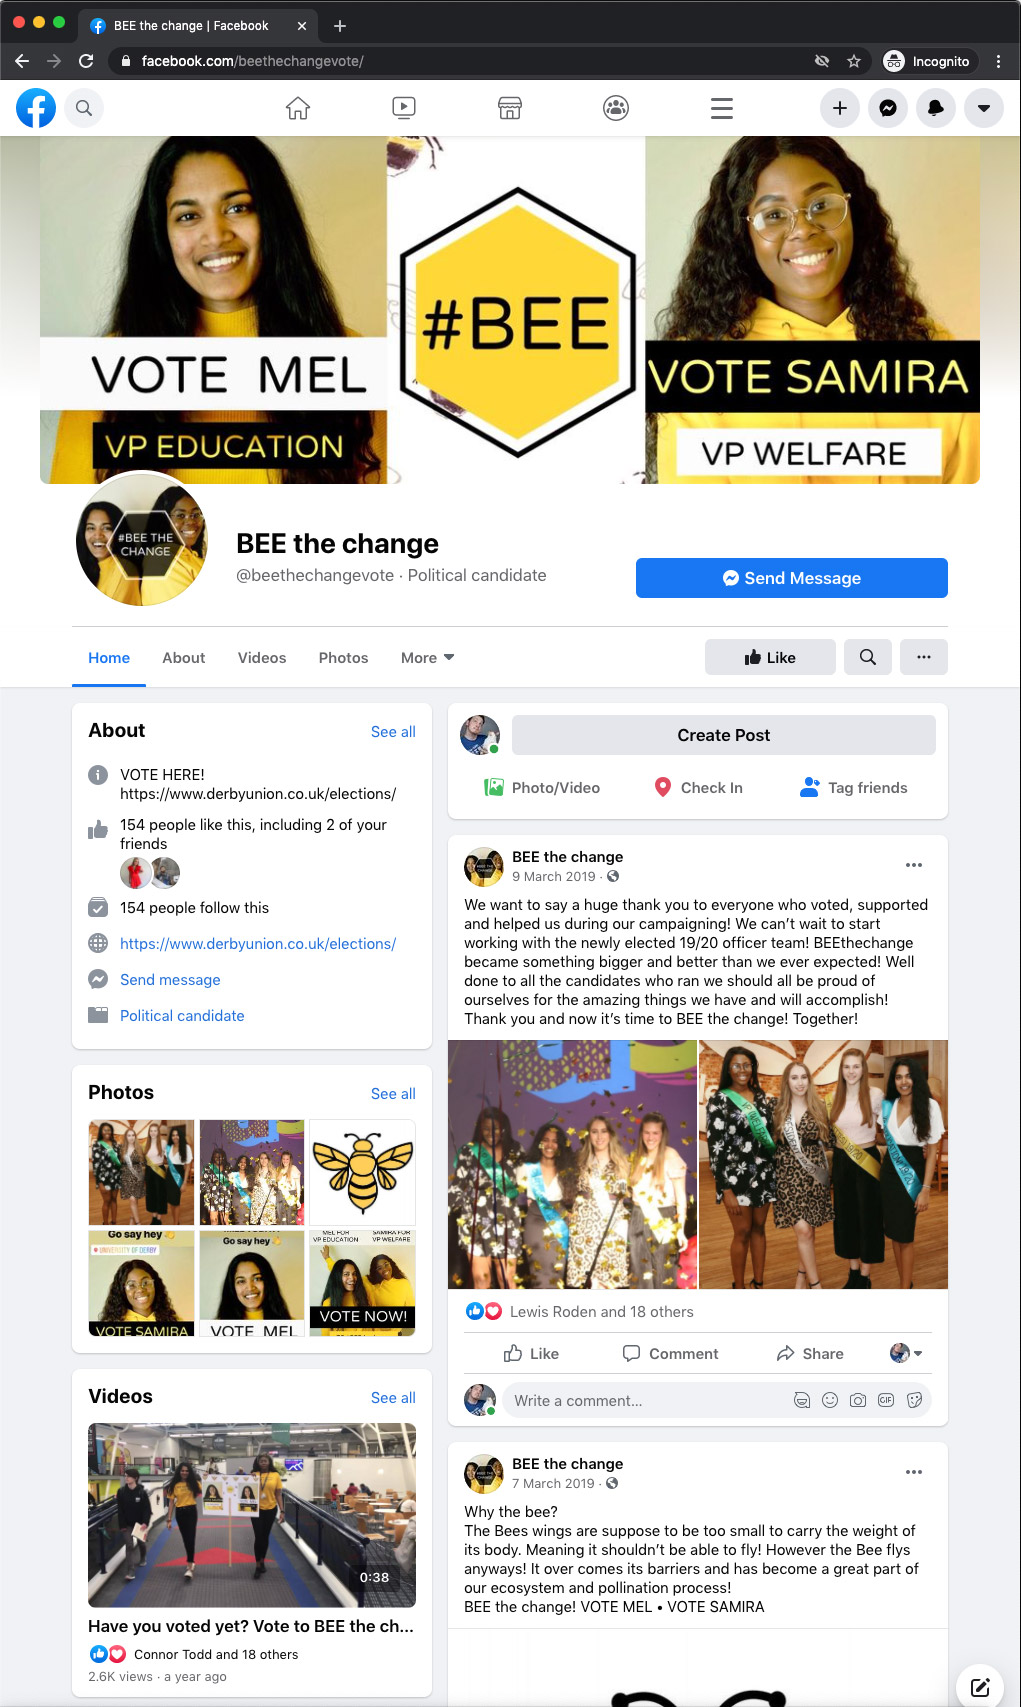Open options menu for the 9 March post

click(x=914, y=865)
